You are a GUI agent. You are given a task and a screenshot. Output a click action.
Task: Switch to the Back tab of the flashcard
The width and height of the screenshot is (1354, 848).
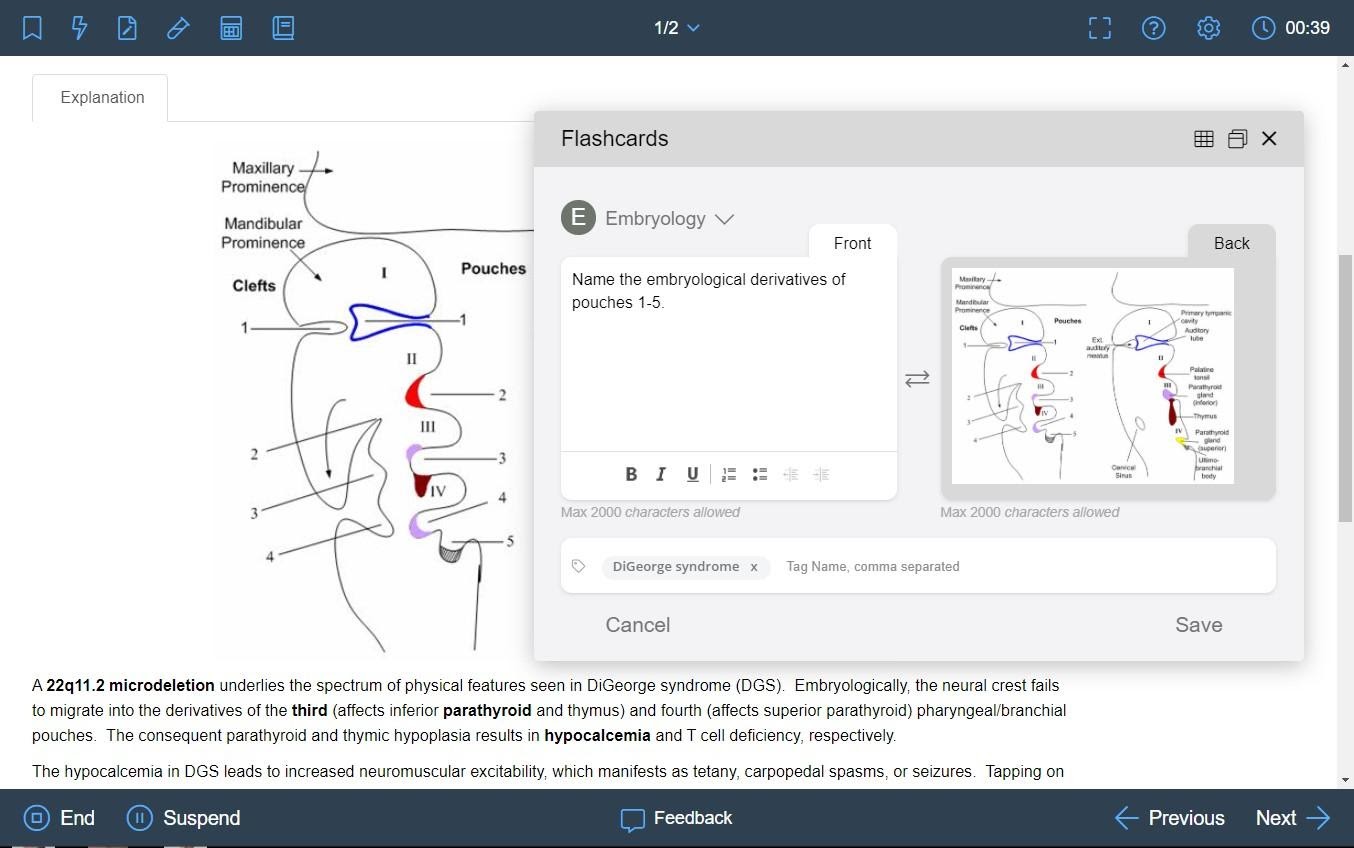pos(1230,243)
